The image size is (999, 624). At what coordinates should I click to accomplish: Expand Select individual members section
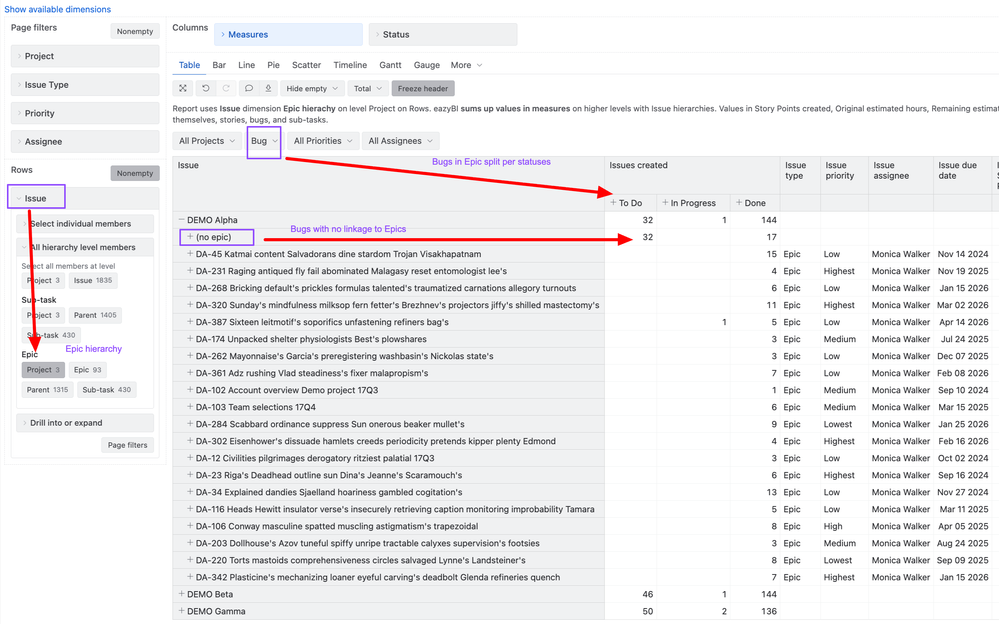coord(85,224)
